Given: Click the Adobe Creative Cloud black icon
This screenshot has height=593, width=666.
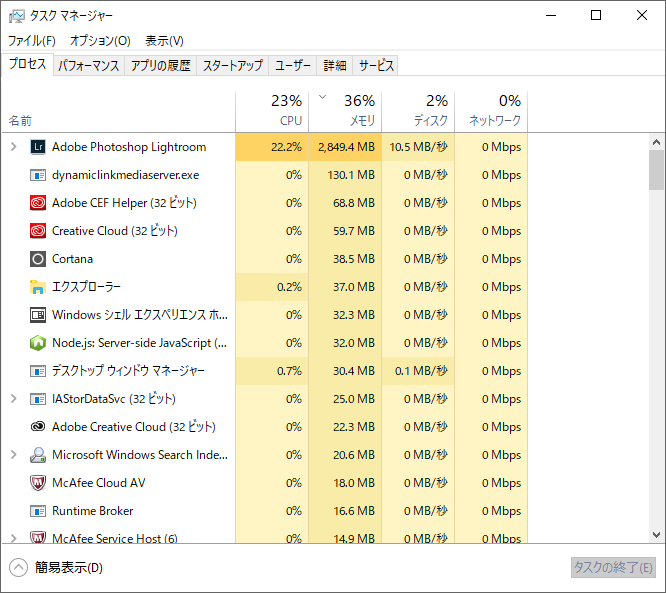Looking at the screenshot, I should [x=38, y=426].
